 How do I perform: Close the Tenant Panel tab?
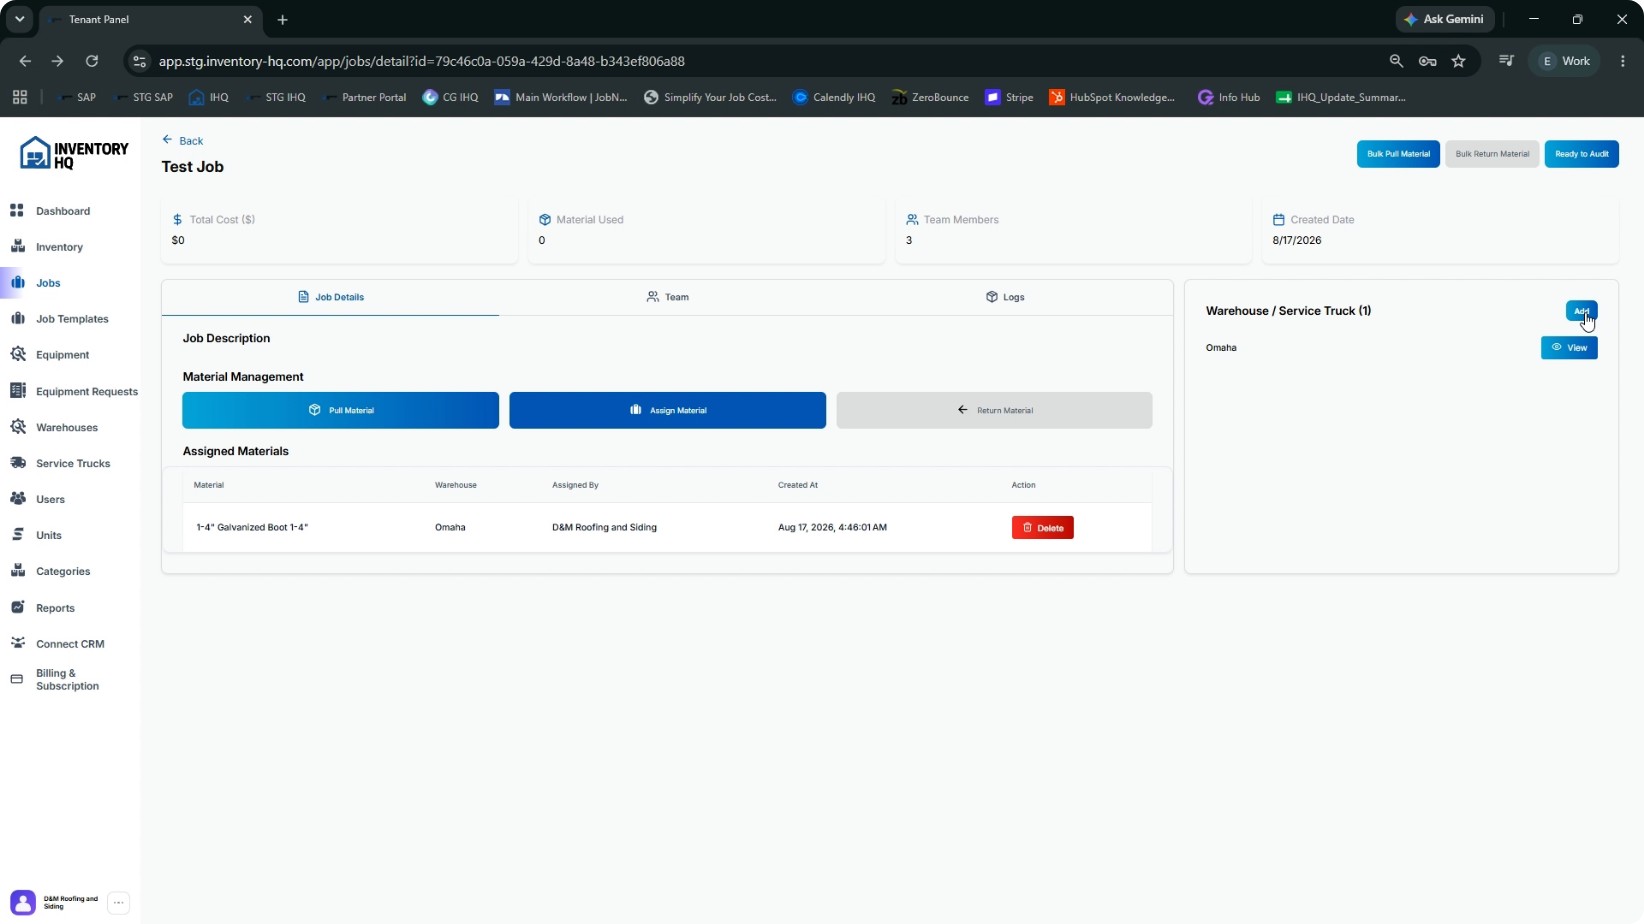click(x=247, y=19)
